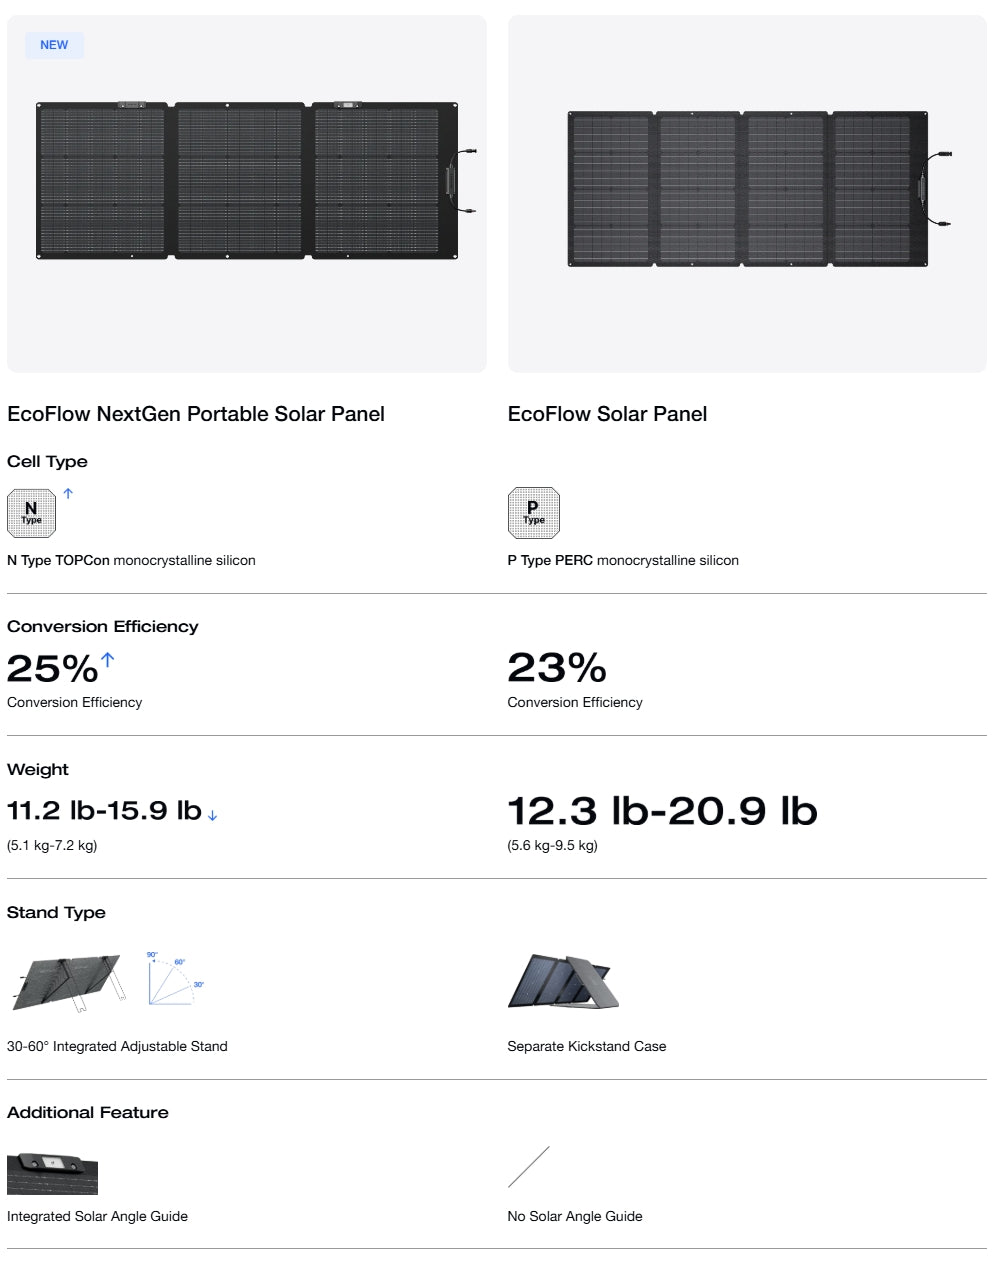This screenshot has height=1273, width=997.
Task: Click the P Type cell icon
Action: click(x=533, y=513)
